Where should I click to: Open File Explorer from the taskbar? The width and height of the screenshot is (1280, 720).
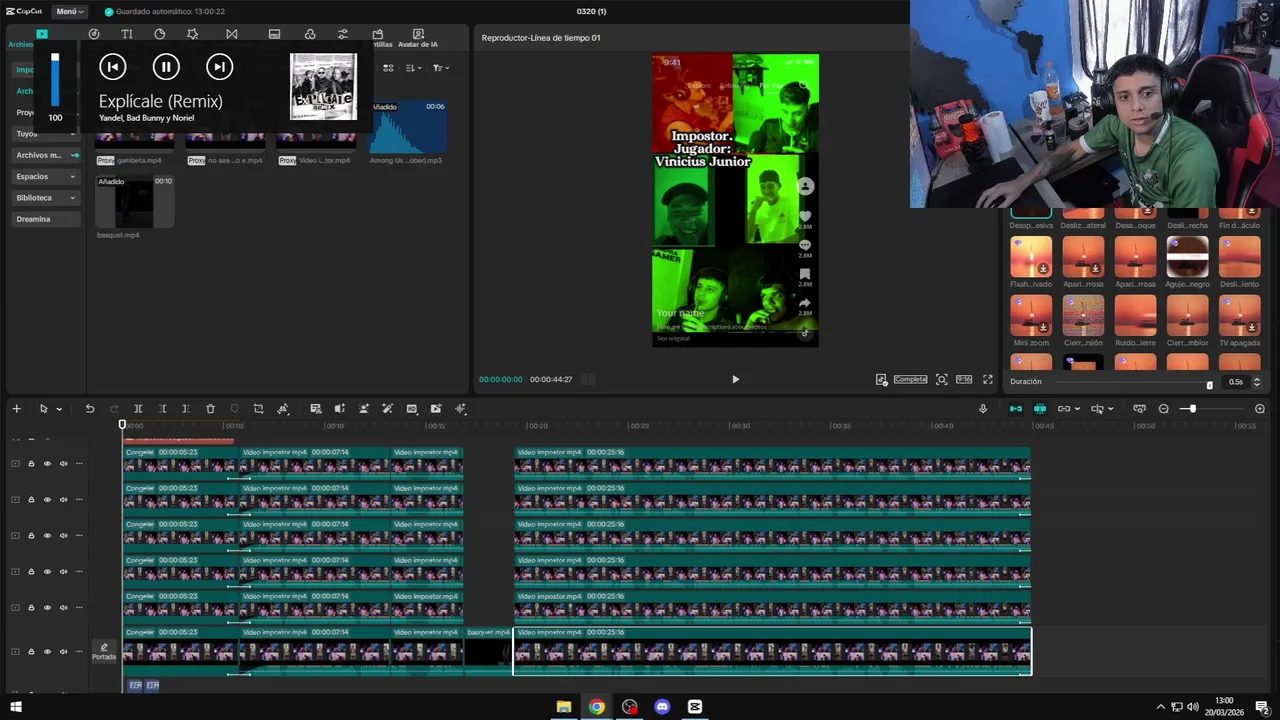(564, 707)
